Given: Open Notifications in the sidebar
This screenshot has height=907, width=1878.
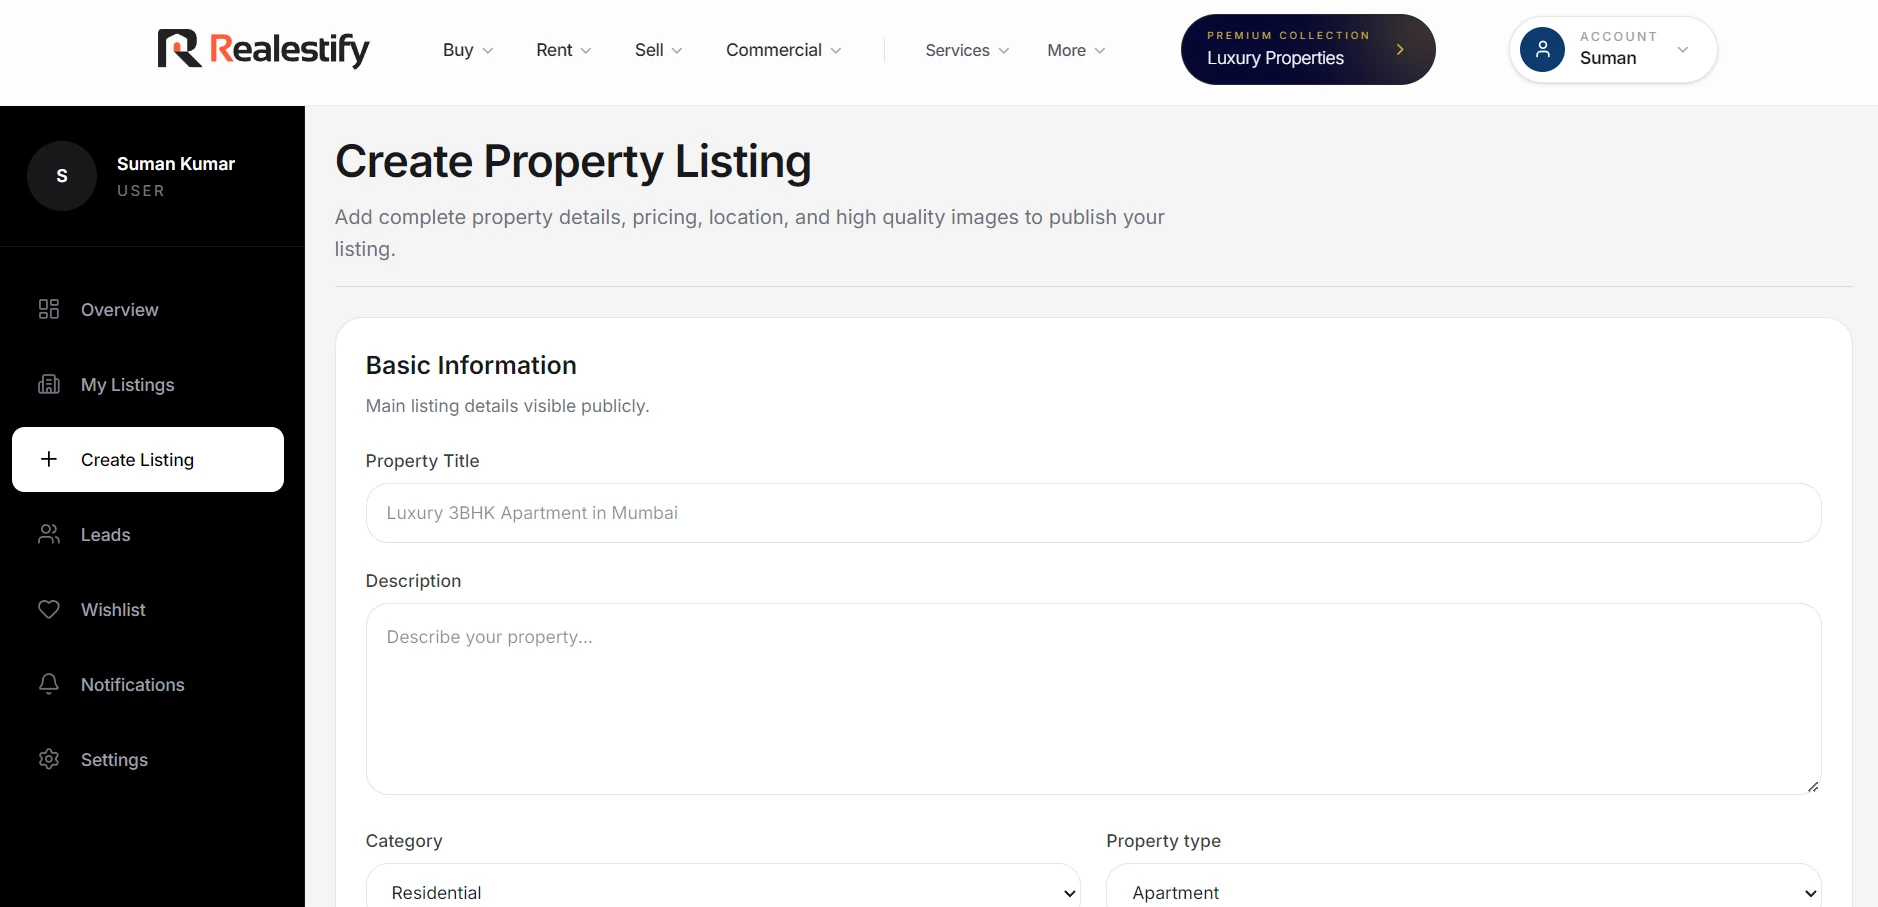Looking at the screenshot, I should 148,684.
